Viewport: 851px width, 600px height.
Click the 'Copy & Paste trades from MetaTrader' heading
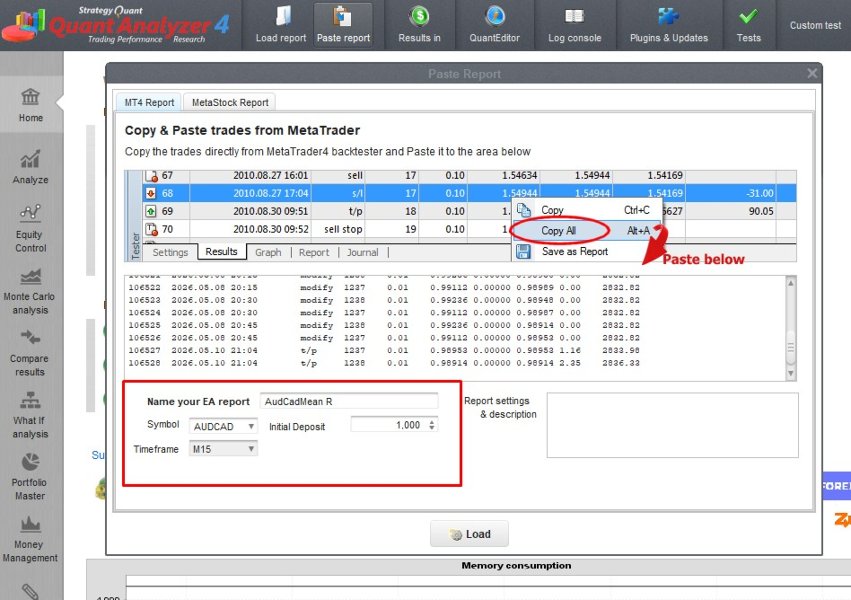point(242,130)
